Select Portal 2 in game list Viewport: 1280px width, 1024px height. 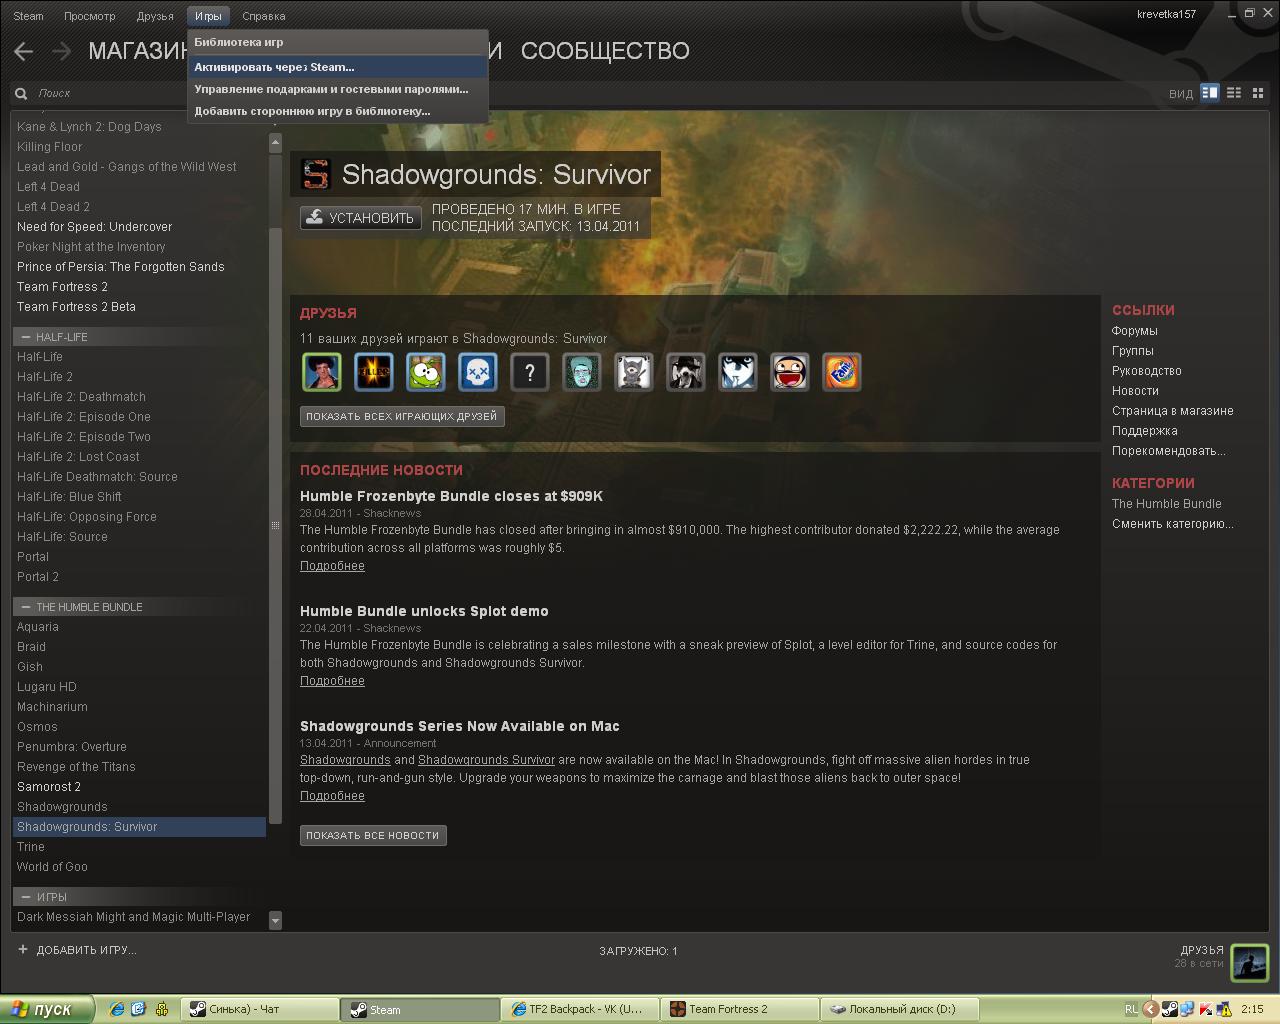tap(38, 577)
